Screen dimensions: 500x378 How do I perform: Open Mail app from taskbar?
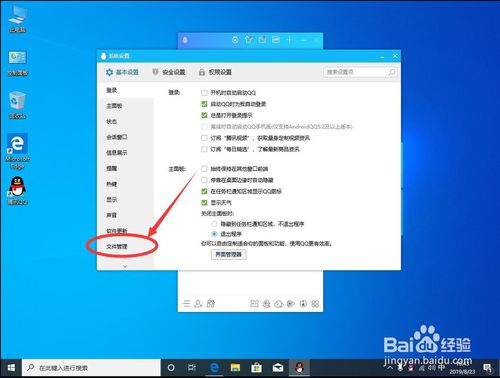pyautogui.click(x=278, y=368)
